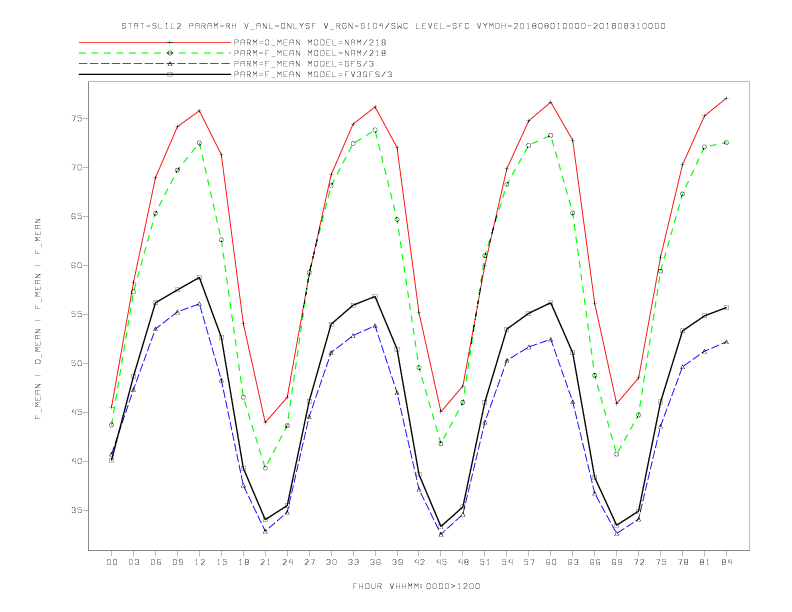The image size is (792, 612).
Task: Click the x-axis tick label 51
Action: (x=485, y=562)
